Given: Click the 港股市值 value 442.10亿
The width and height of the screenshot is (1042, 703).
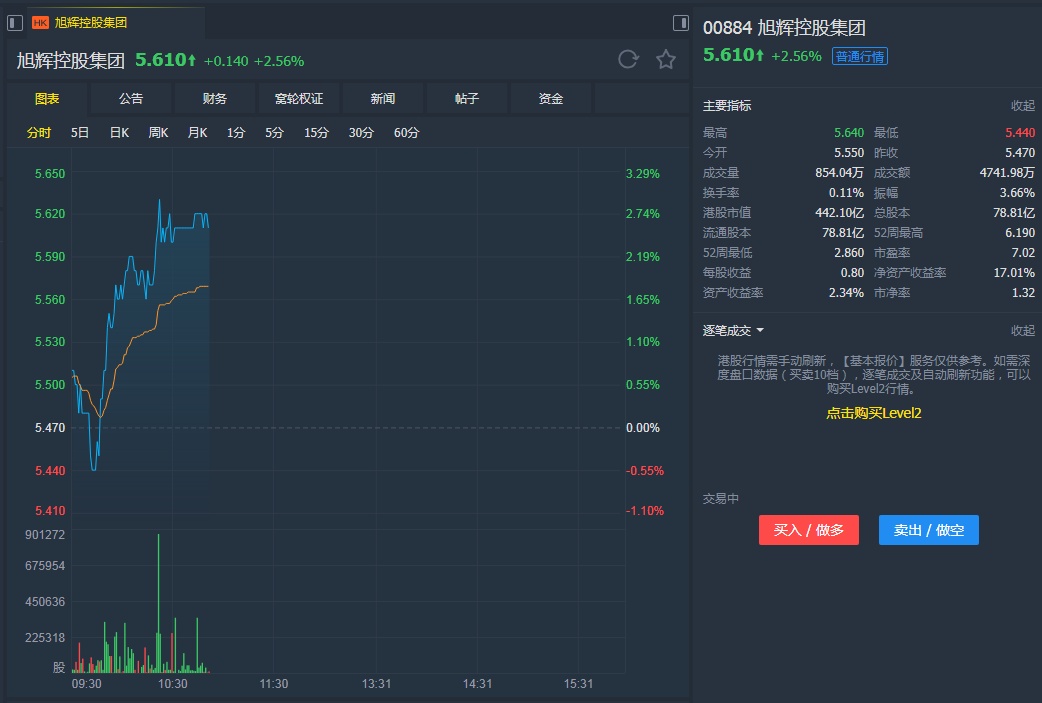Looking at the screenshot, I should click(x=839, y=213).
